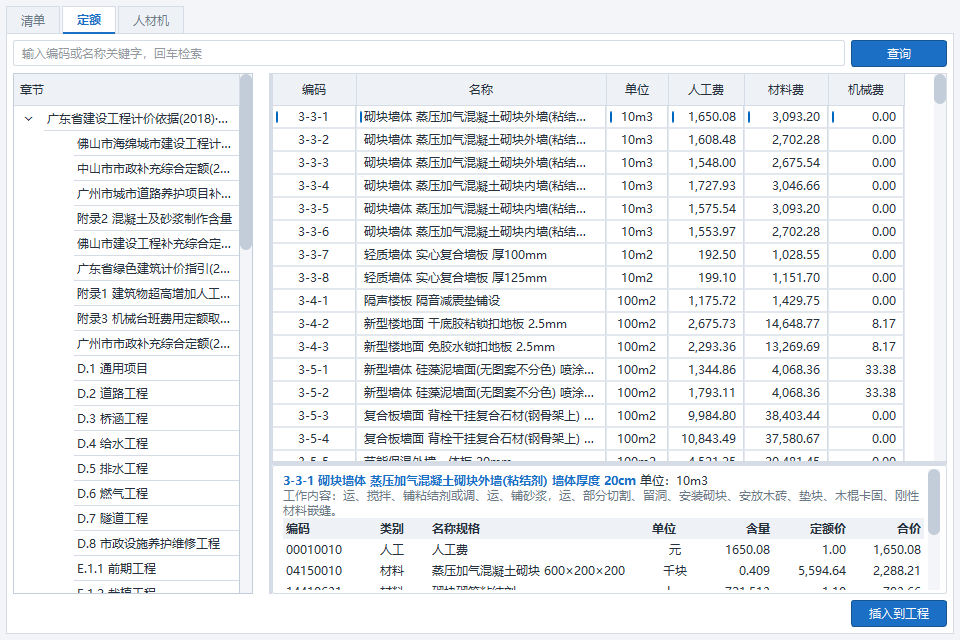Open 佛山市建设工程补充综合定 chapter
The image size is (960, 640).
click(x=154, y=244)
